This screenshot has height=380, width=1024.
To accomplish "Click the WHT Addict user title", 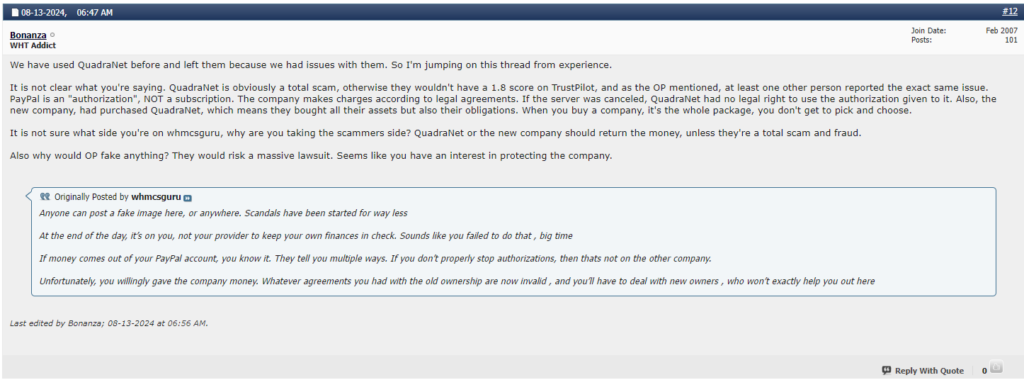I will (33, 45).
